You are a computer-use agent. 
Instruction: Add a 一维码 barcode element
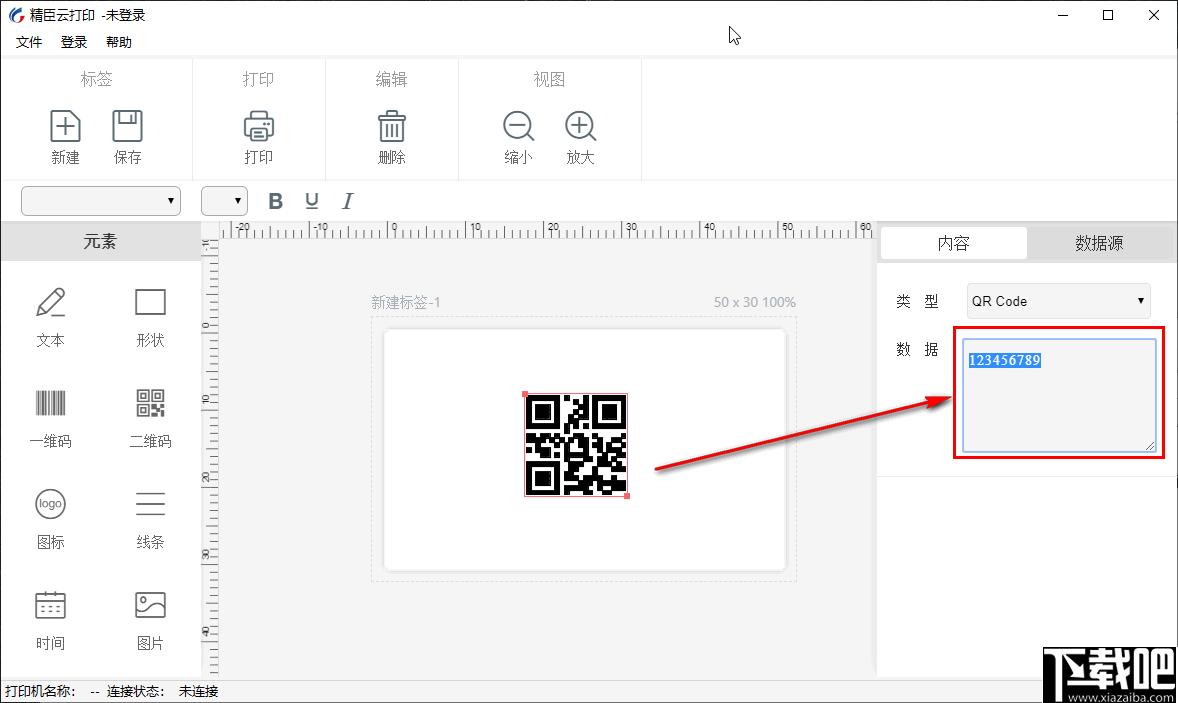point(50,403)
